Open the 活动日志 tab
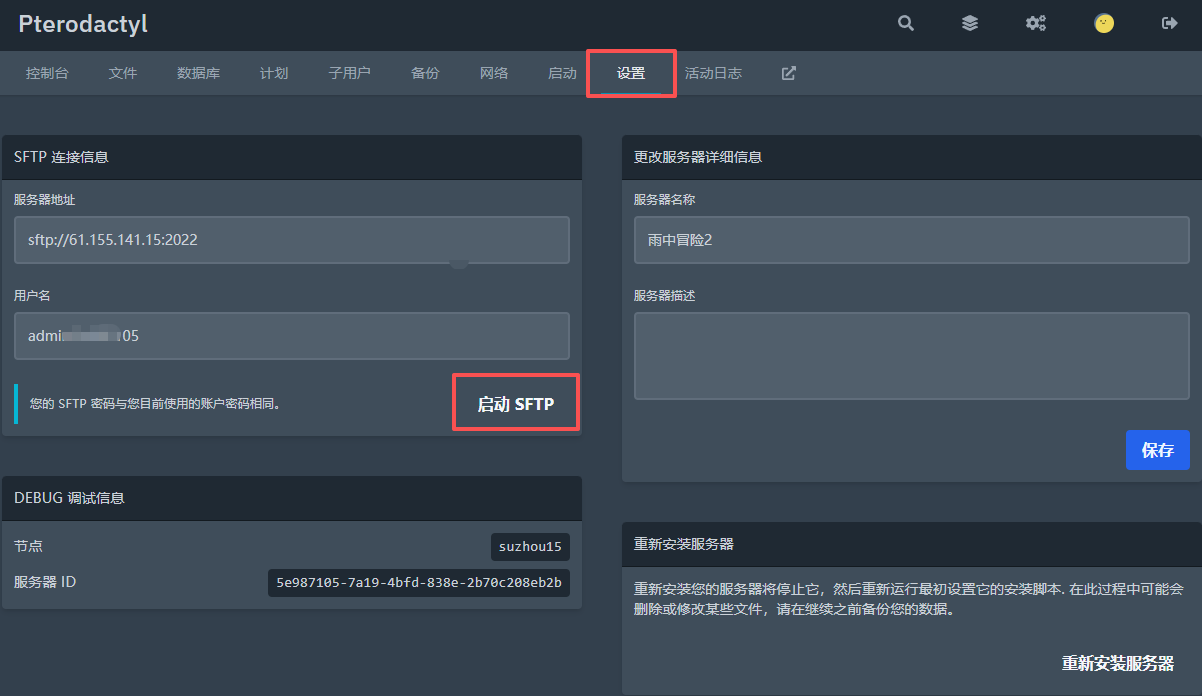1202x696 pixels. [713, 73]
